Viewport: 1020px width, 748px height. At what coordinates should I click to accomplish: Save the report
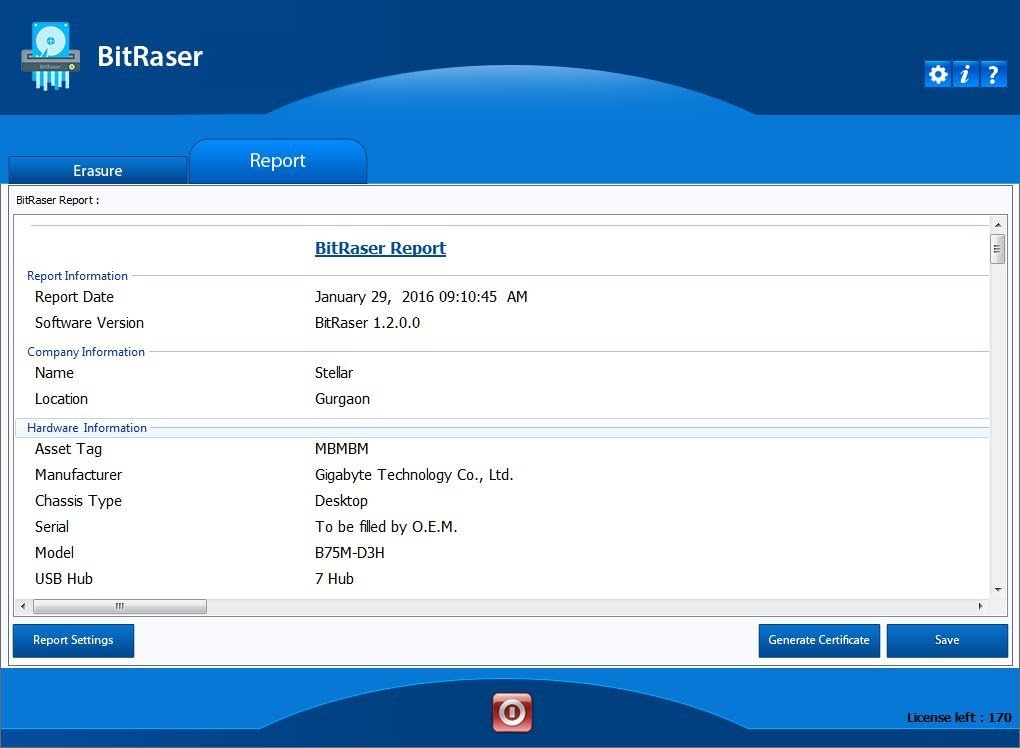point(947,640)
